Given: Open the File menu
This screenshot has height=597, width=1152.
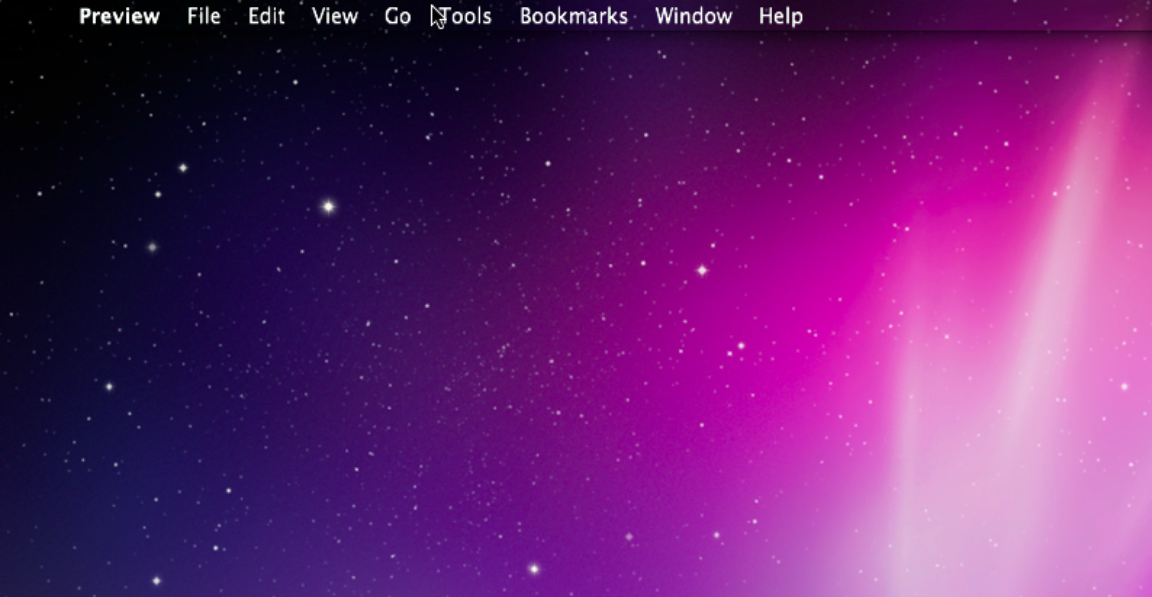Looking at the screenshot, I should 204,16.
